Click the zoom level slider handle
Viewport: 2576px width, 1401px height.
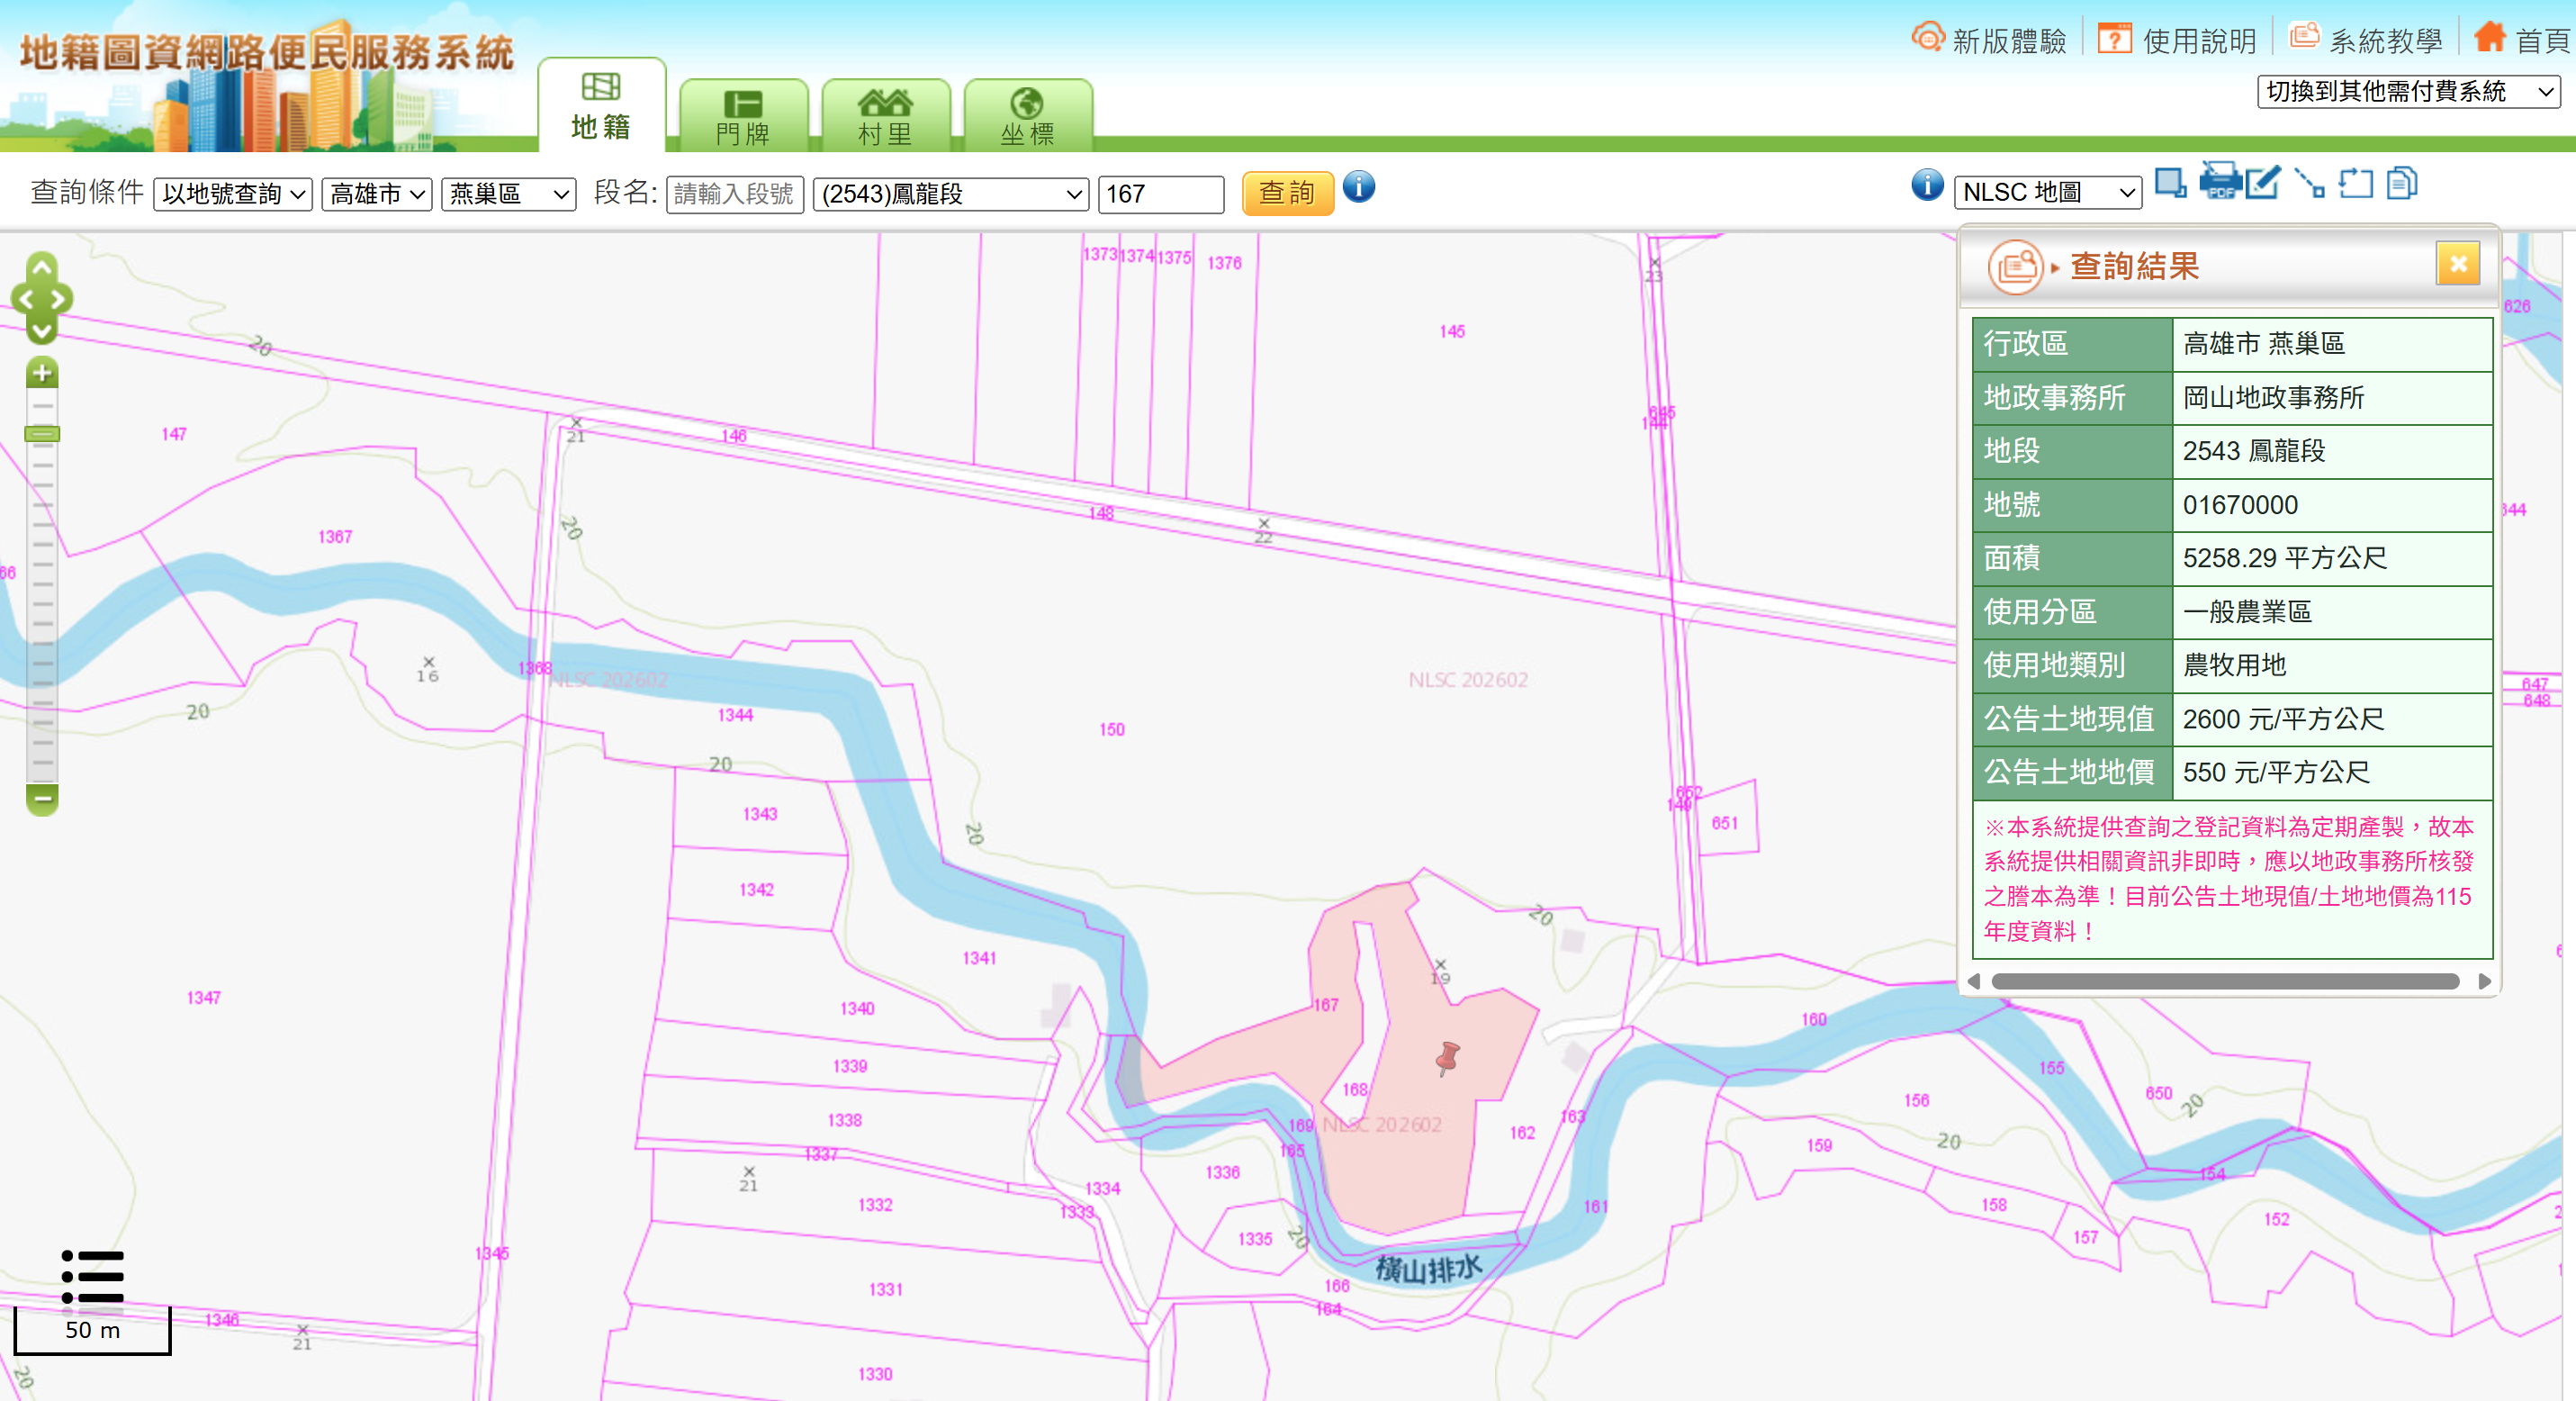coord(42,434)
